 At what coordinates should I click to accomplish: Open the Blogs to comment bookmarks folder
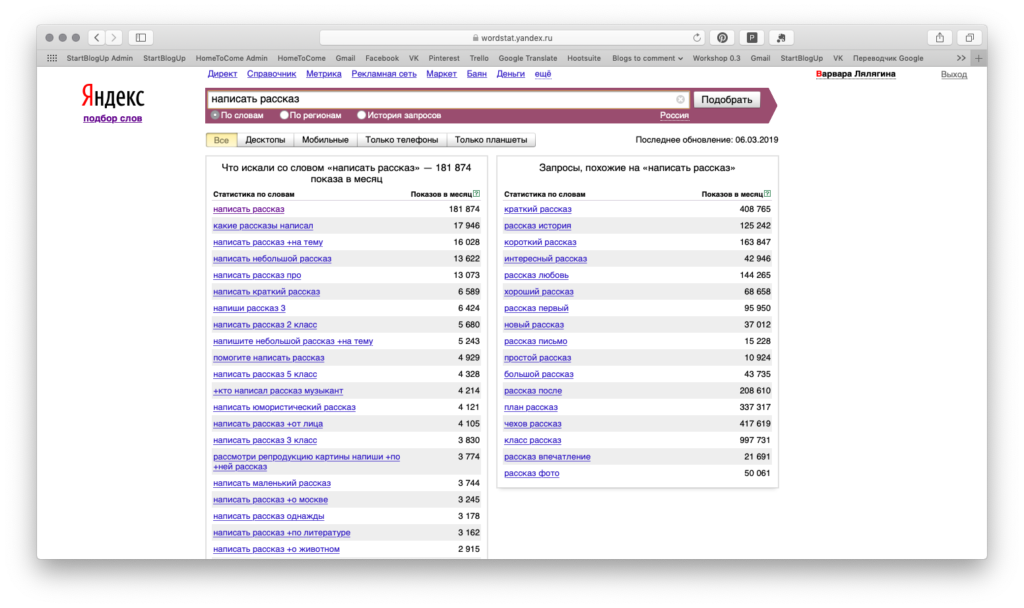(x=647, y=58)
